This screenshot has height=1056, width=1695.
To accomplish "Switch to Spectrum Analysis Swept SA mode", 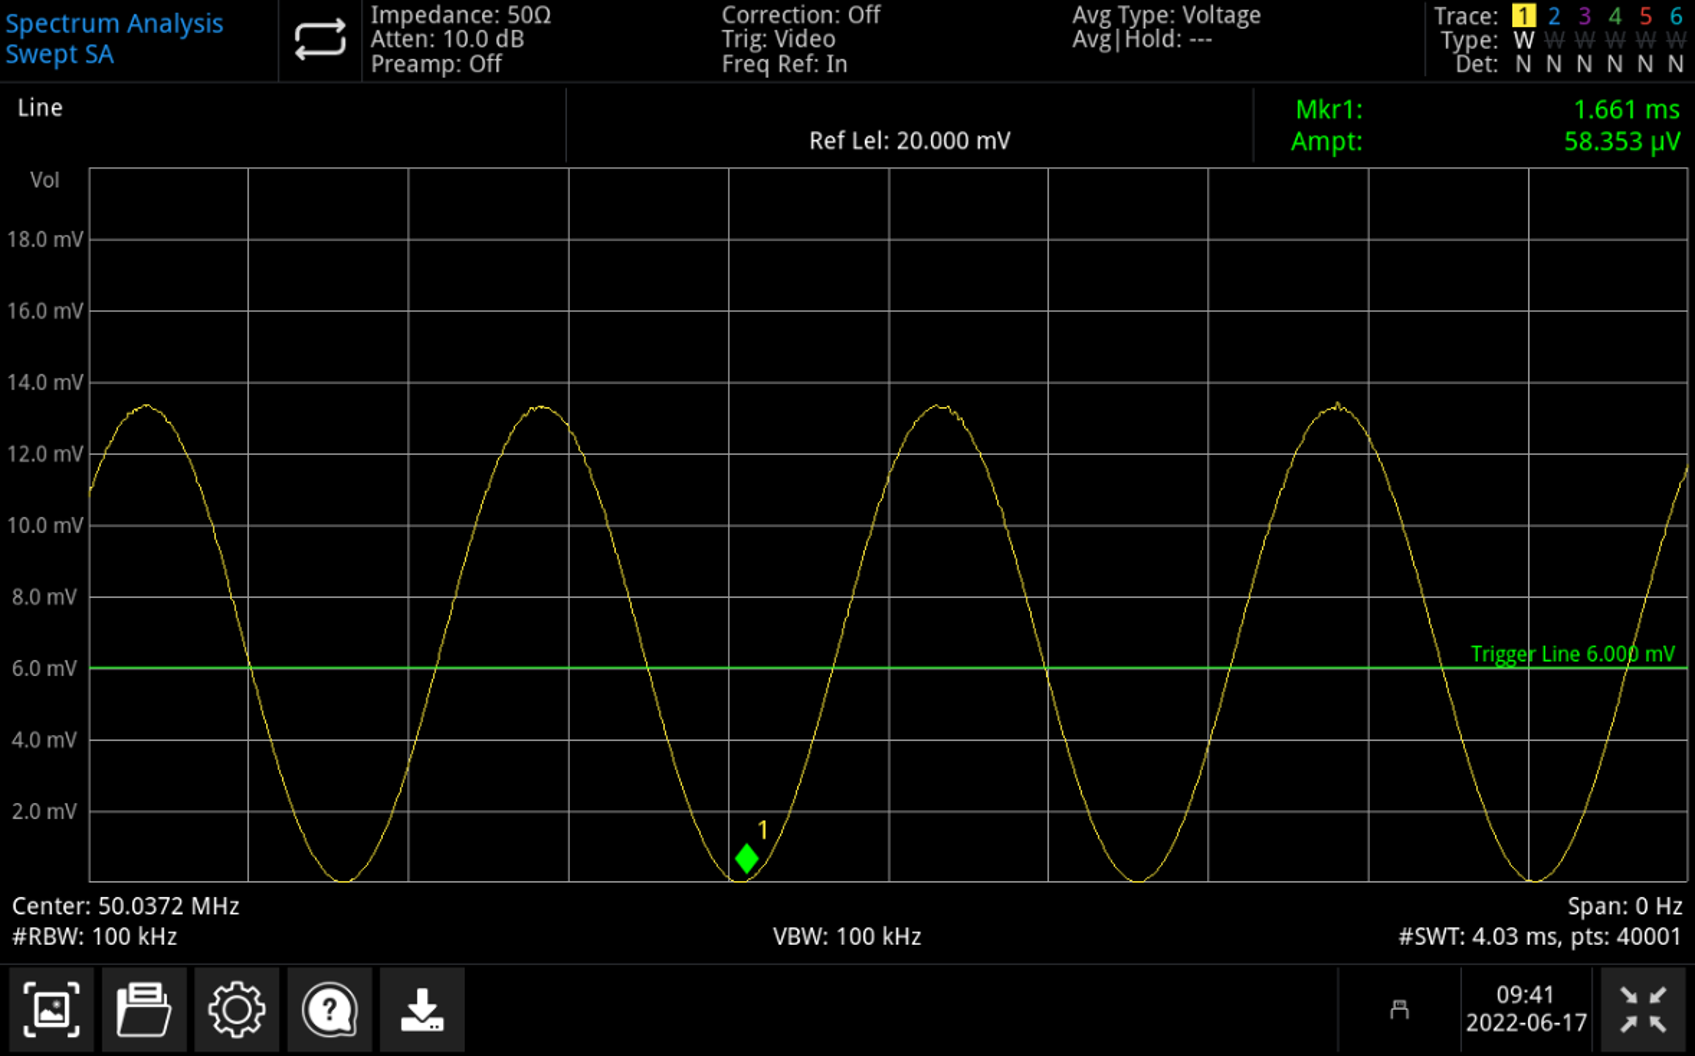I will 114,38.
